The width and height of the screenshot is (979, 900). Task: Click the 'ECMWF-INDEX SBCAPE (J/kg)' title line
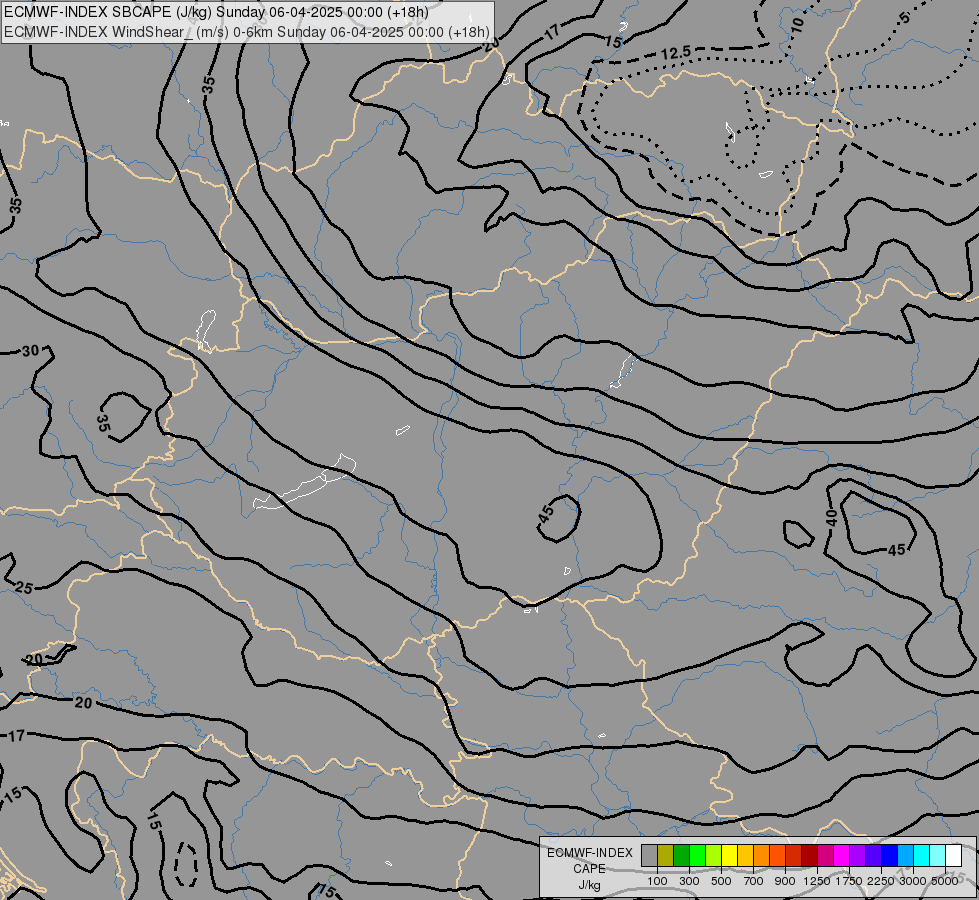[216, 12]
